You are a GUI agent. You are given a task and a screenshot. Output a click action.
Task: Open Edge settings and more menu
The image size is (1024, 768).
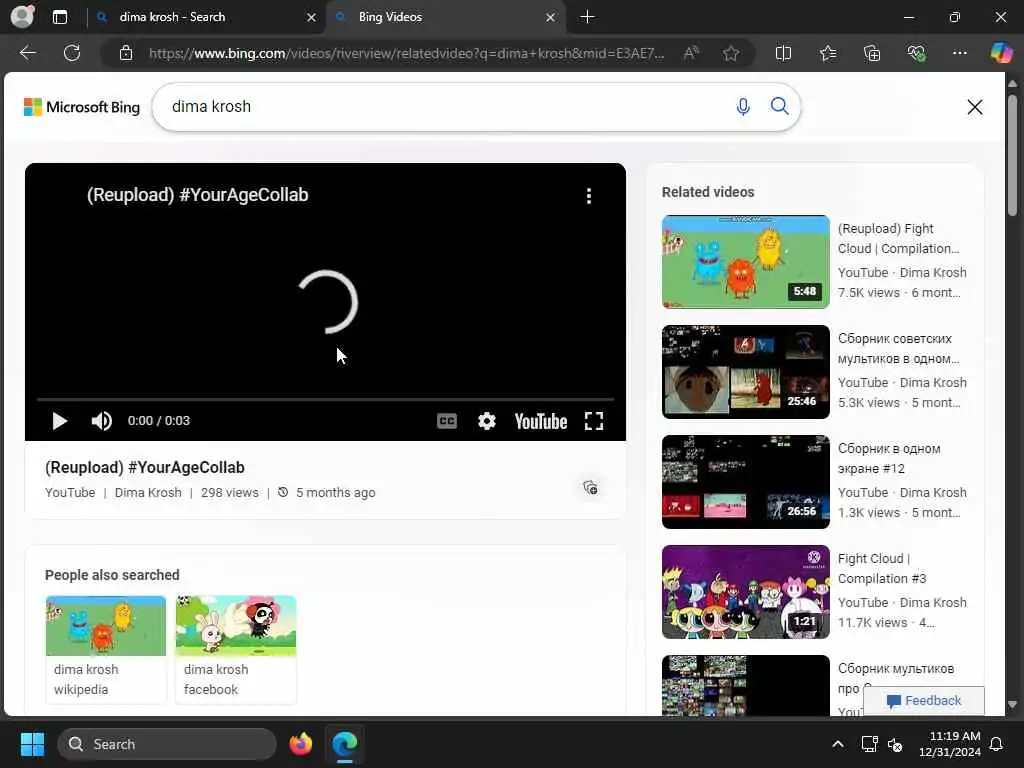pyautogui.click(x=959, y=53)
